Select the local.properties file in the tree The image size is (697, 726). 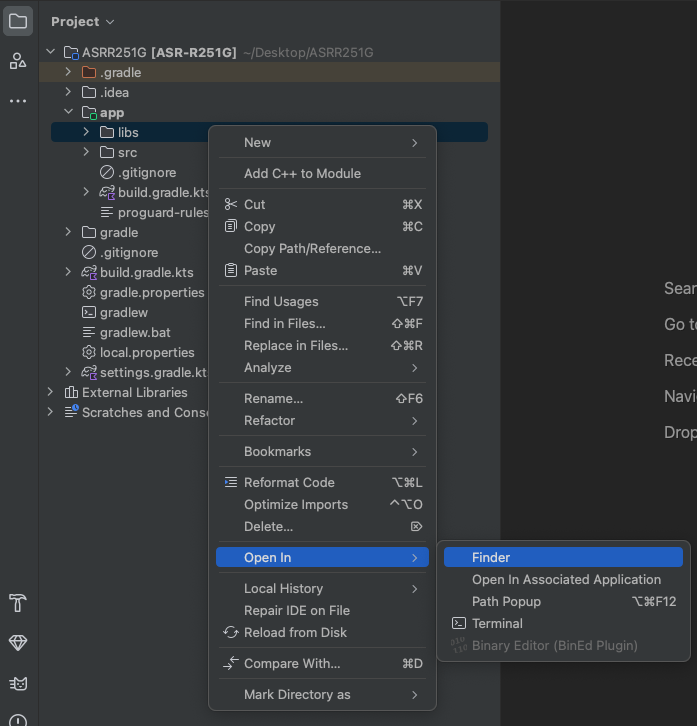point(147,352)
